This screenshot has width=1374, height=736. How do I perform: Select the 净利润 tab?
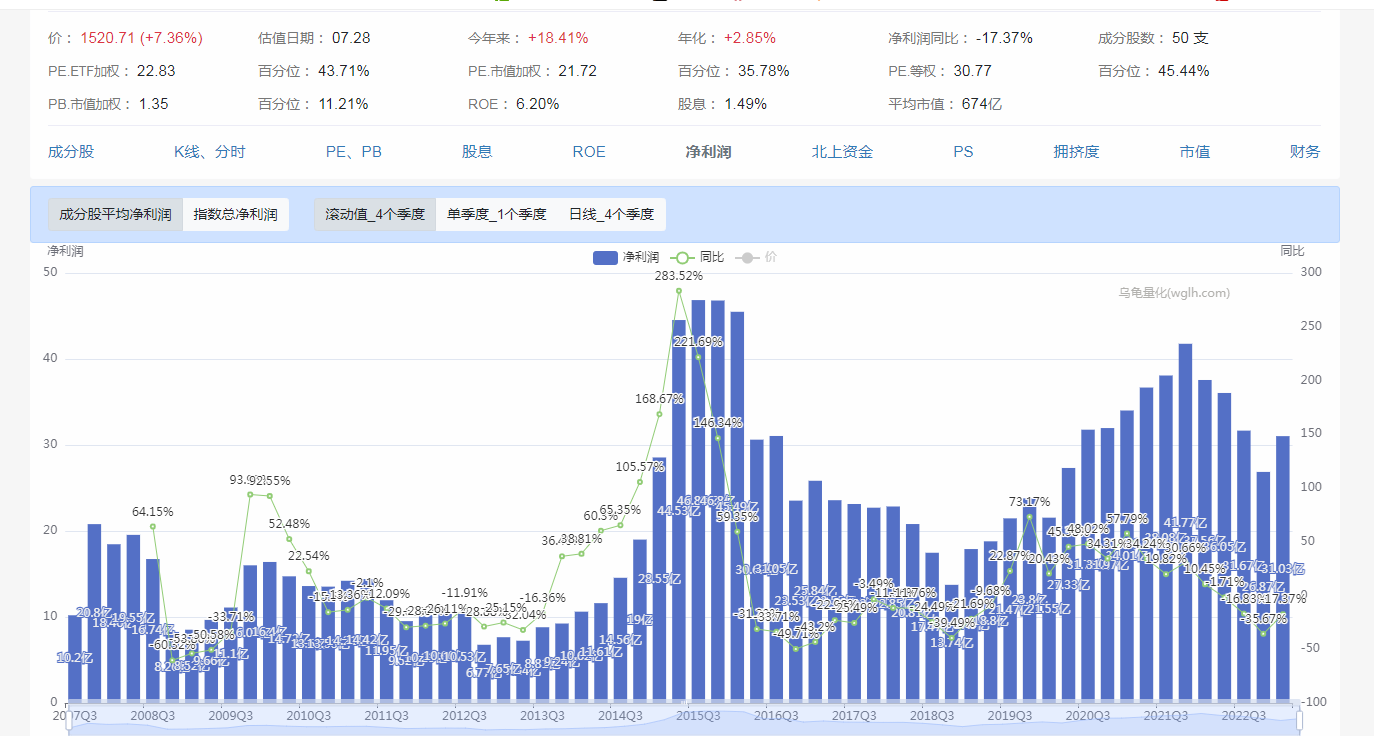pos(708,152)
